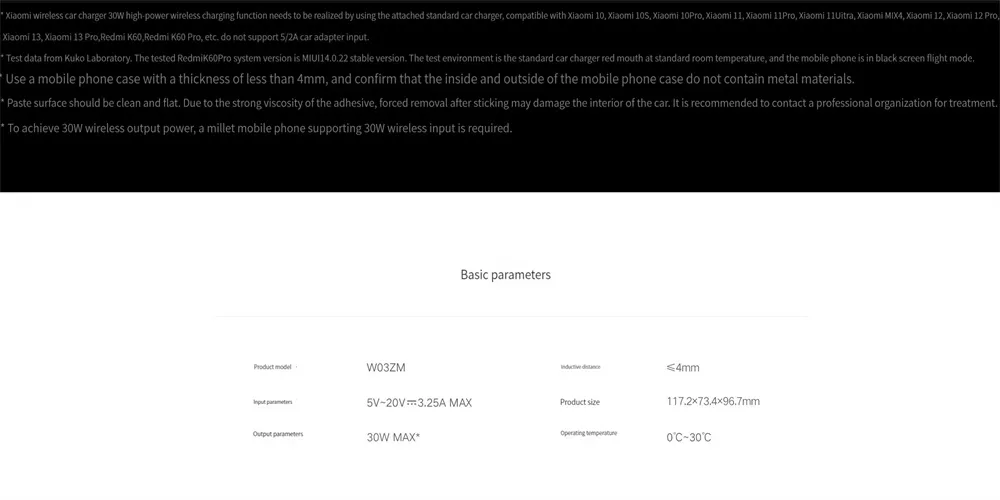Click the divider line under Basic parameters

click(x=511, y=316)
